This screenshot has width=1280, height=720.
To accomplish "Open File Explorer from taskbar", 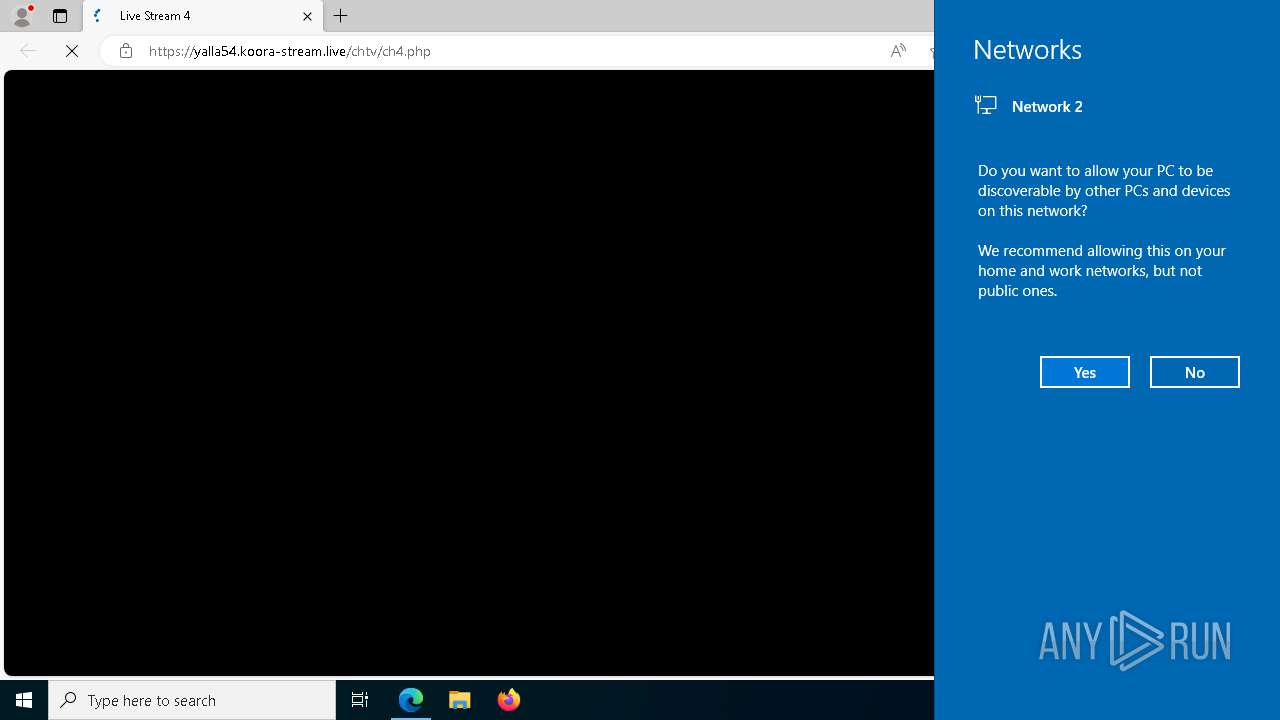I will pyautogui.click(x=460, y=700).
